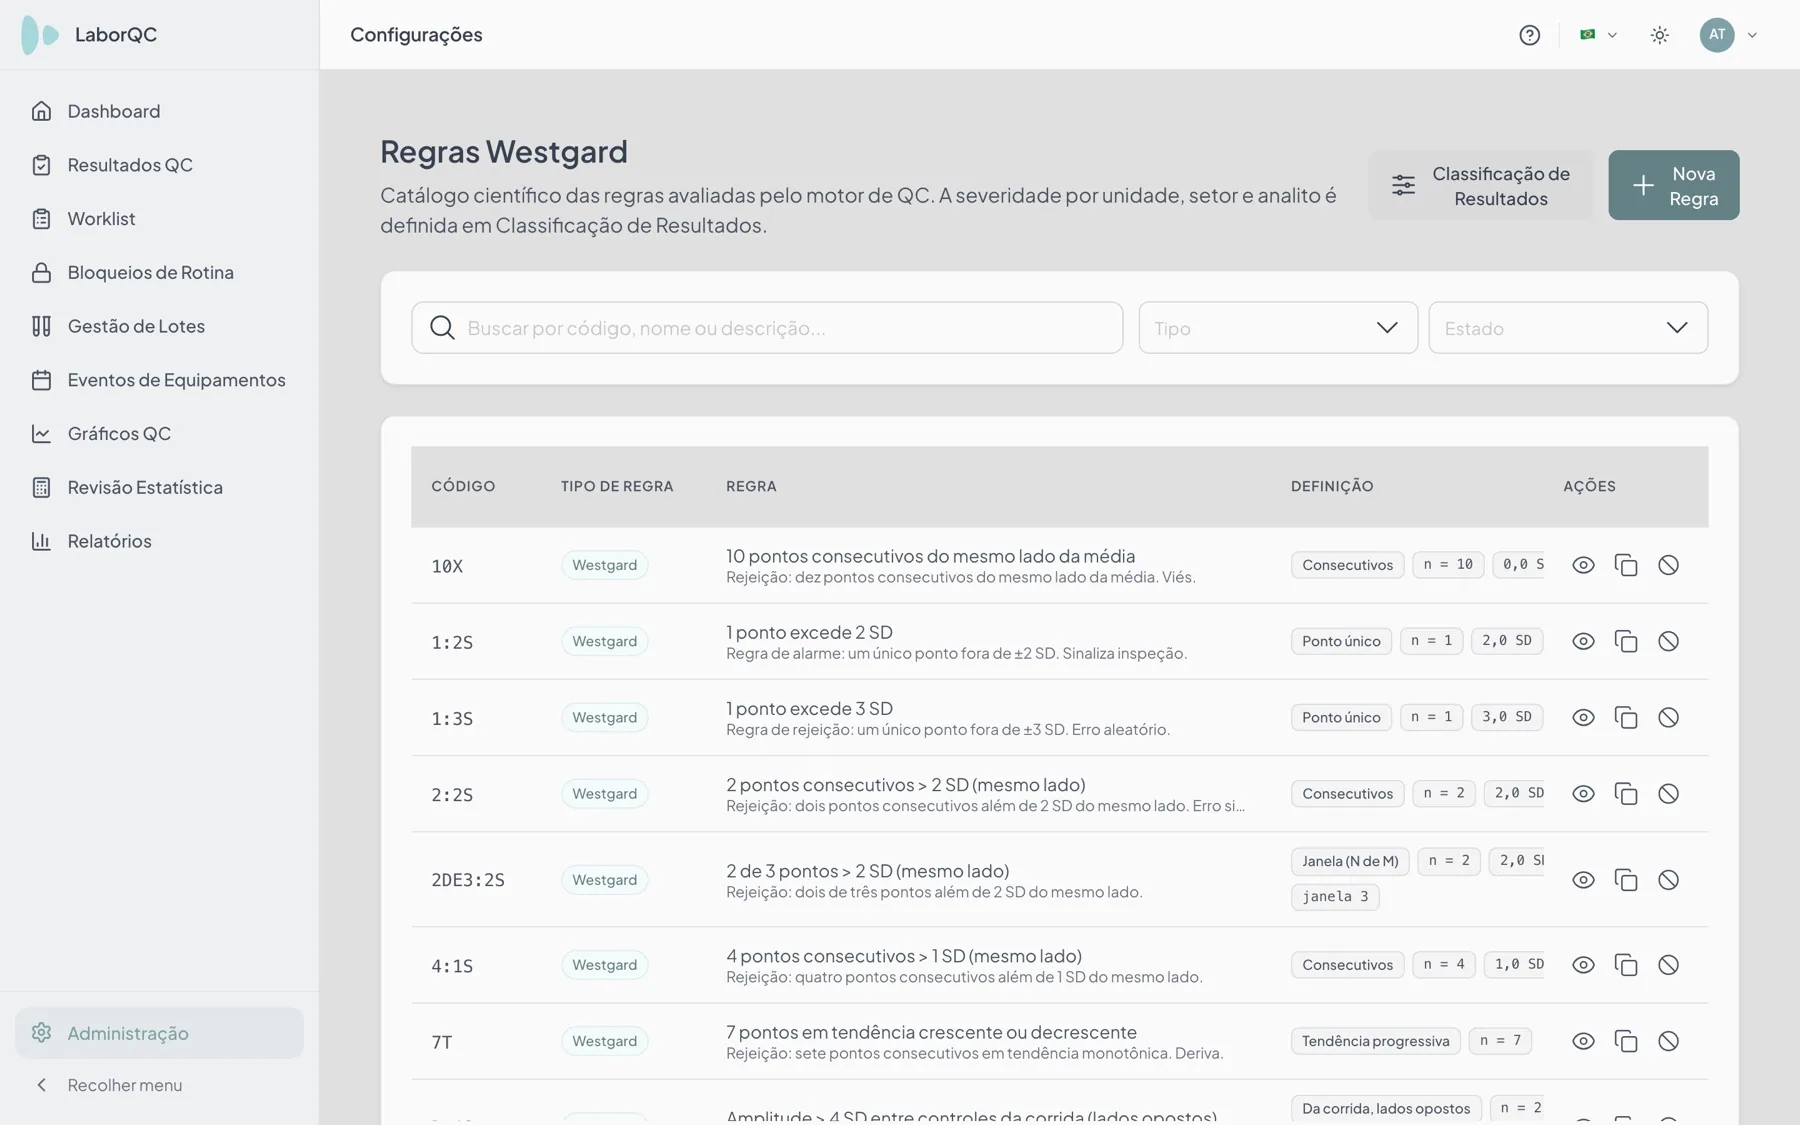This screenshot has width=1800, height=1125.
Task: Click the Nova Regra button
Action: (x=1674, y=185)
